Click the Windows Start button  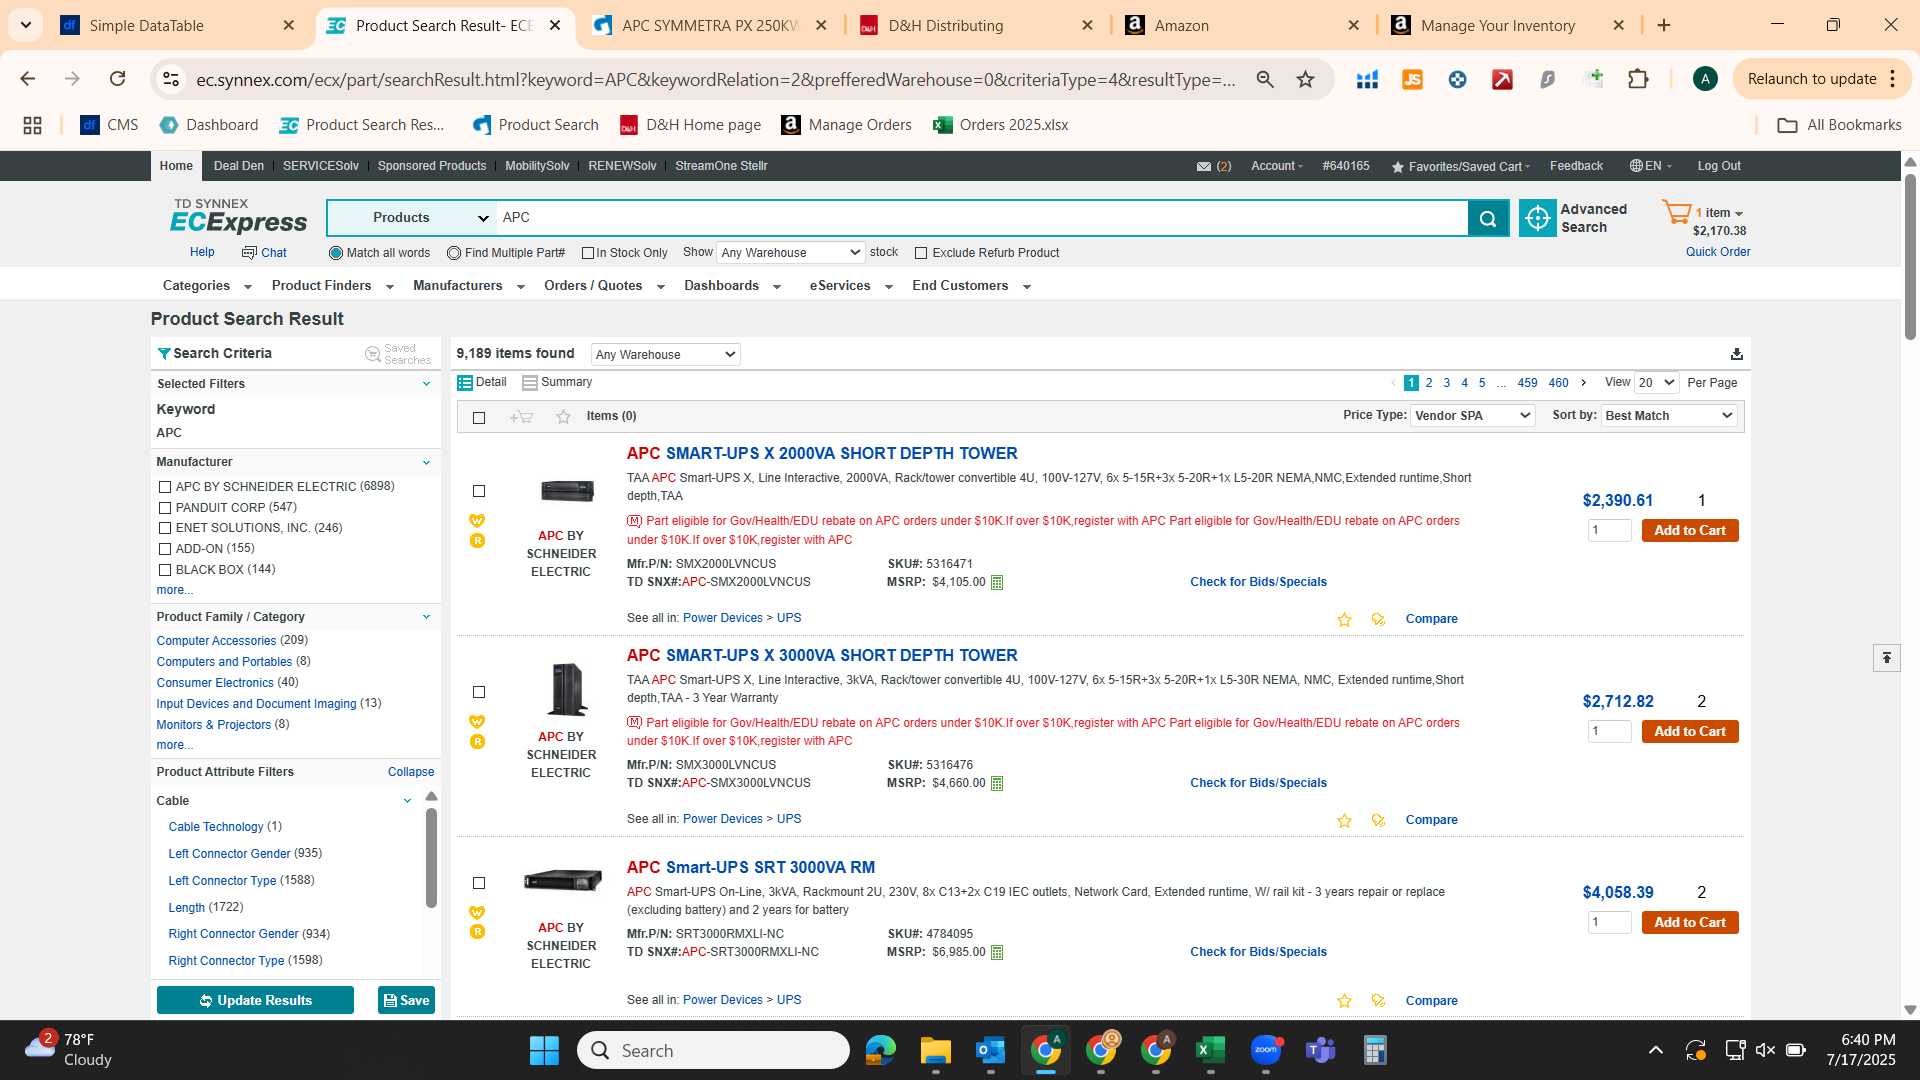pyautogui.click(x=544, y=1050)
